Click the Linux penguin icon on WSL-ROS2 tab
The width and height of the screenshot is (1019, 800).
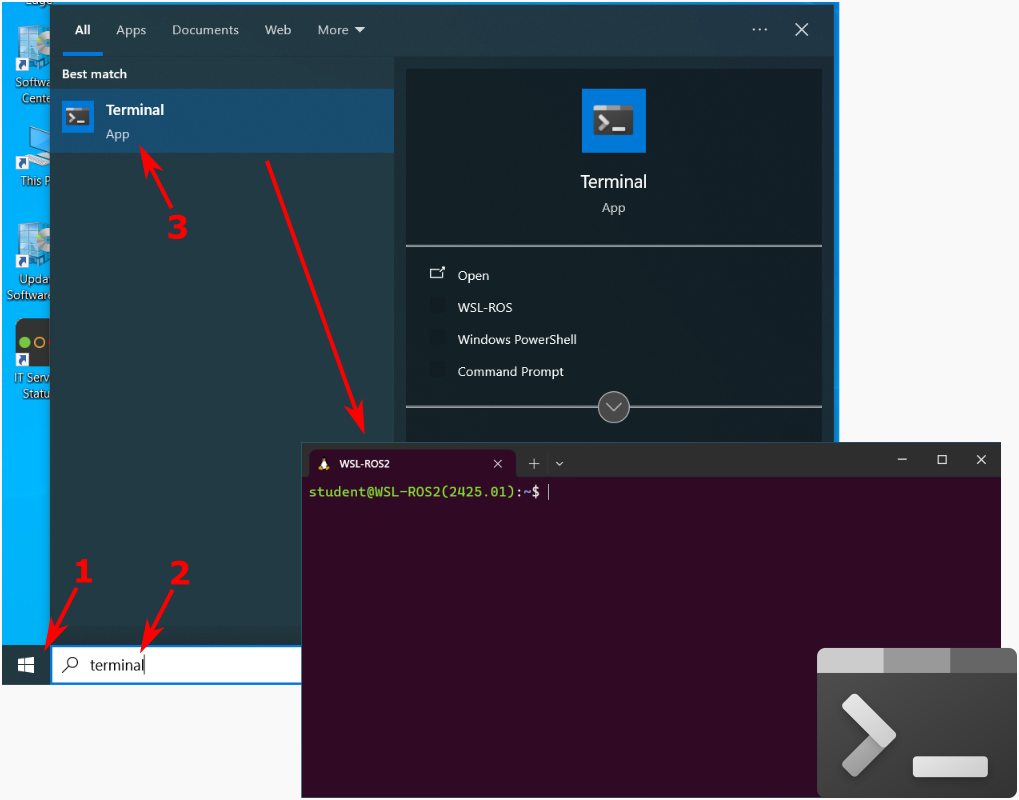324,464
